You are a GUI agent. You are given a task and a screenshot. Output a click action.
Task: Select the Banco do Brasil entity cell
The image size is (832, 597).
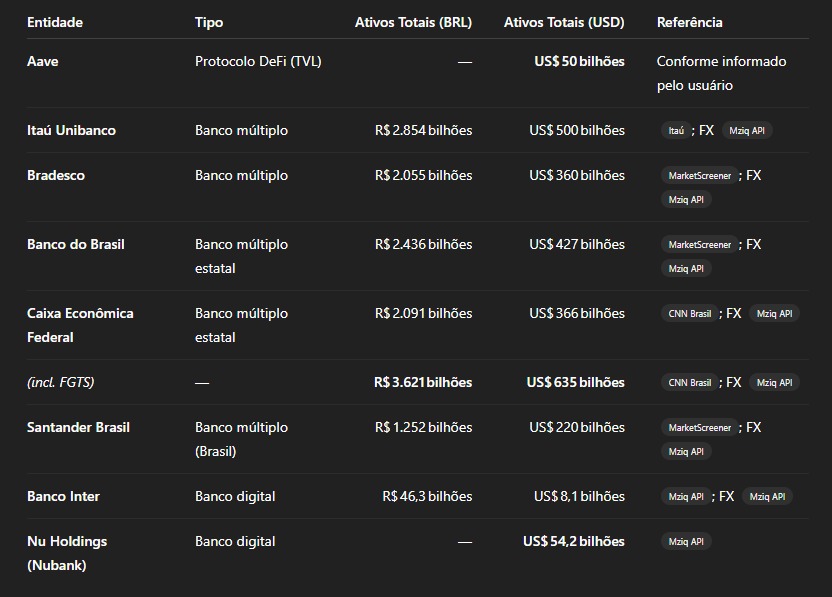tap(76, 245)
